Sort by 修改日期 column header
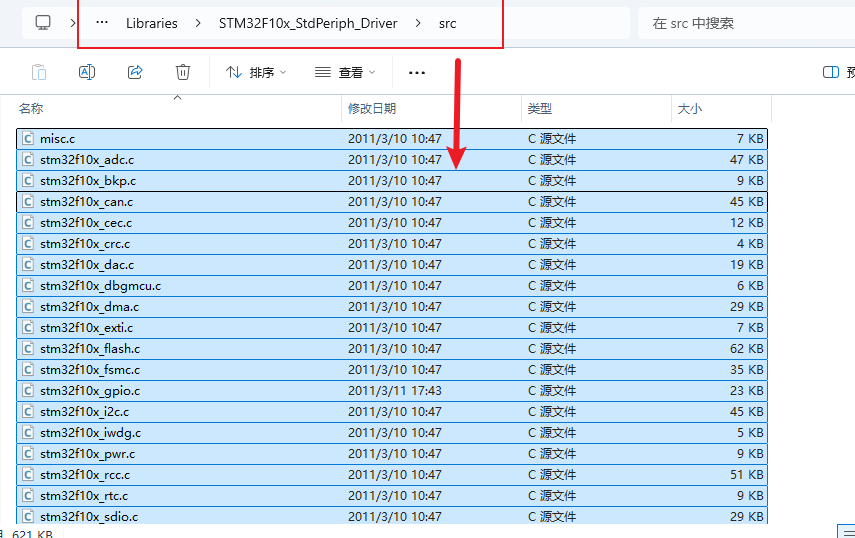 372,108
